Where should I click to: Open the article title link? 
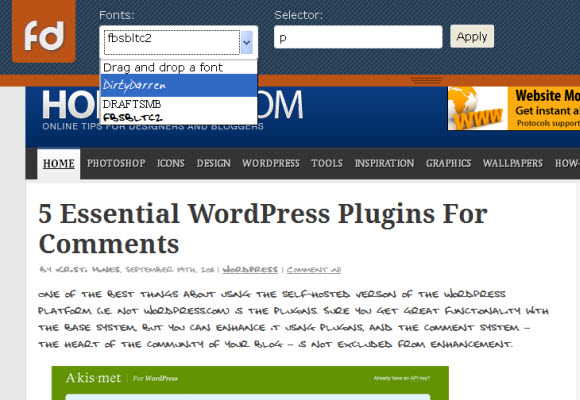(263, 229)
